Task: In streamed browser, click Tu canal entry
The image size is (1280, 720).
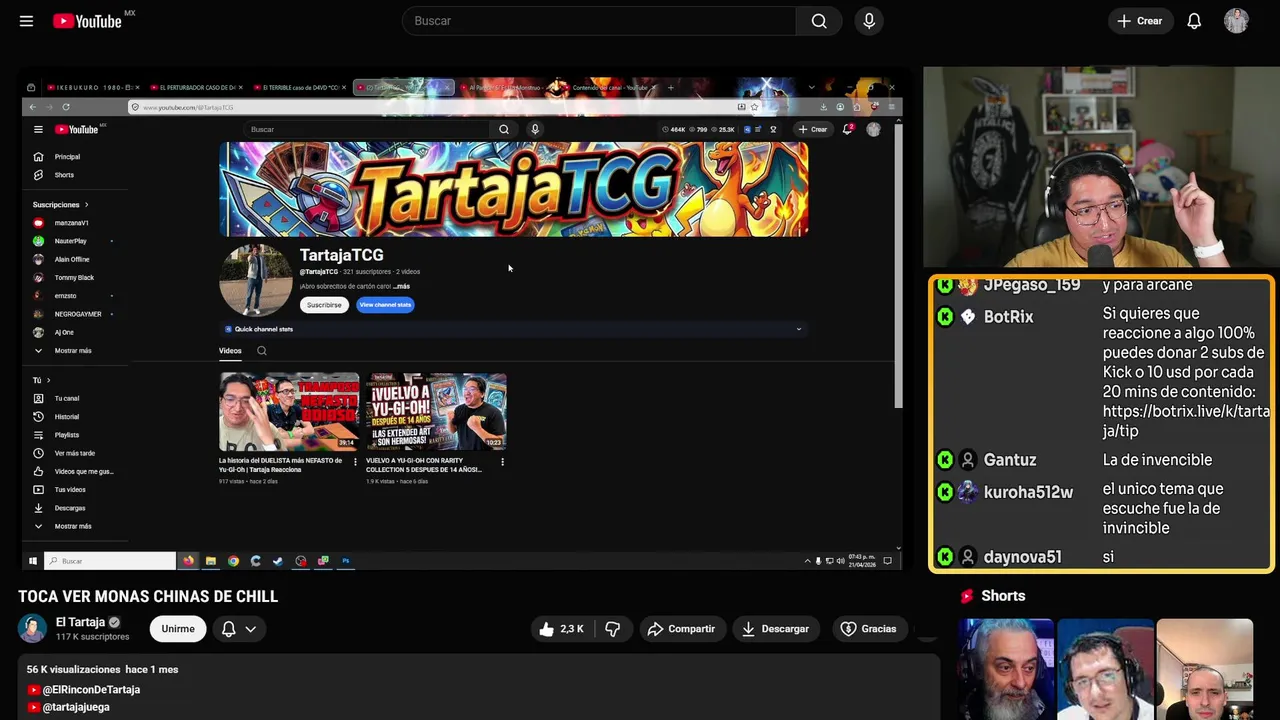Action: 66,398
